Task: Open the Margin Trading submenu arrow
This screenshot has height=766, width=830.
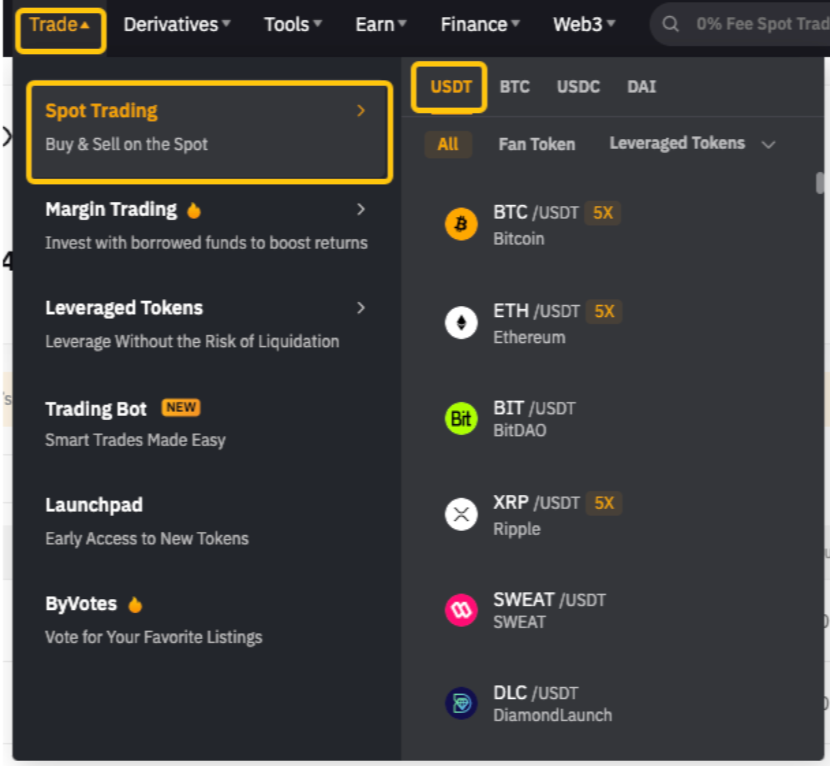Action: [361, 209]
